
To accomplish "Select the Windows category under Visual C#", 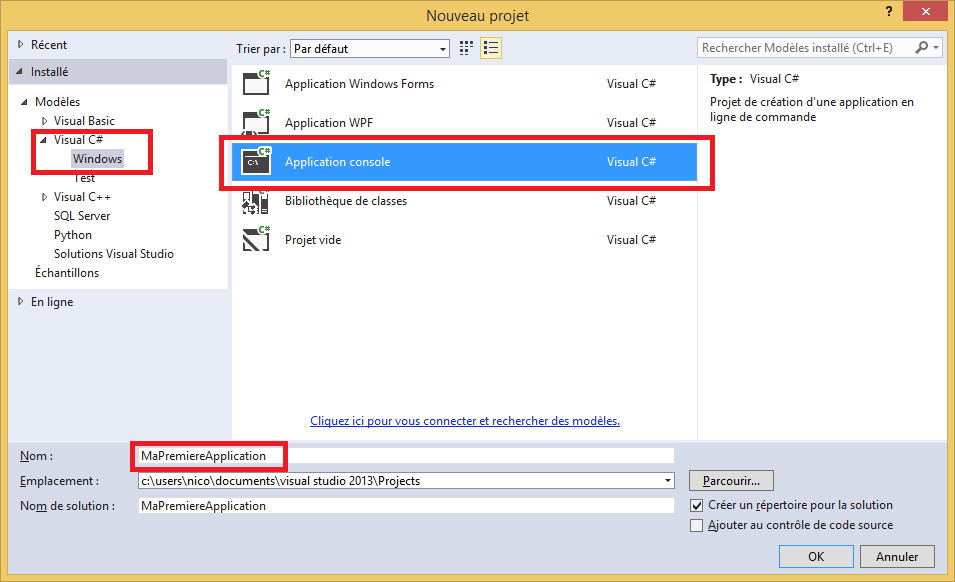I will (97, 159).
